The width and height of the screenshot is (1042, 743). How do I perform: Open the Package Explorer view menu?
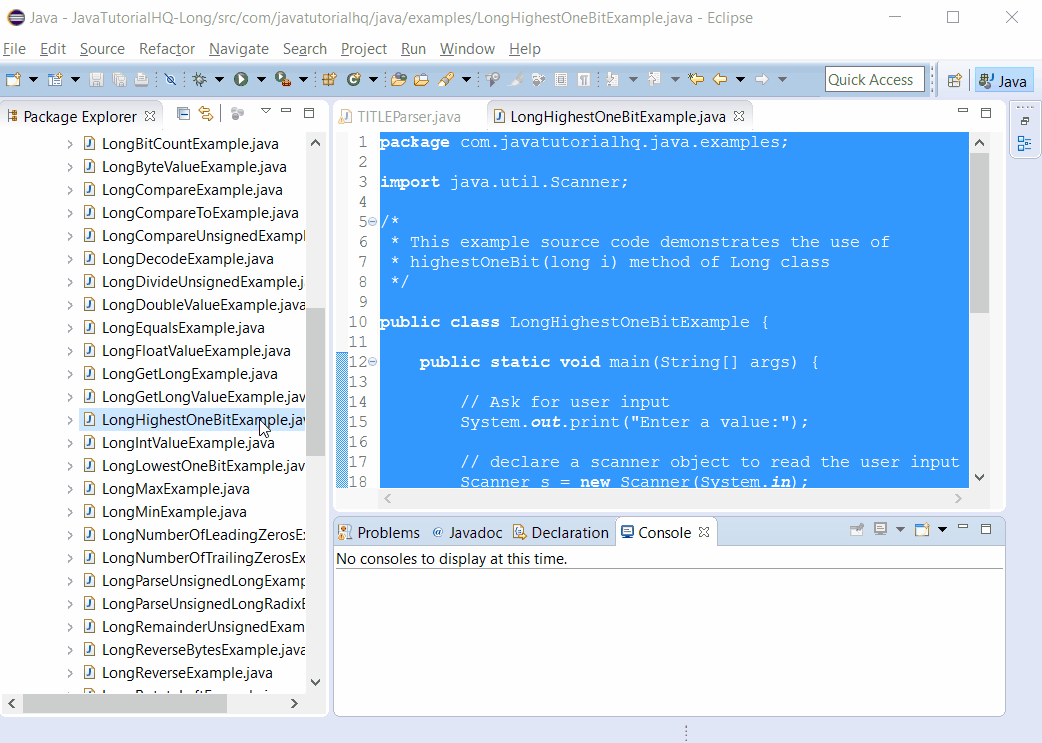pyautogui.click(x=264, y=112)
